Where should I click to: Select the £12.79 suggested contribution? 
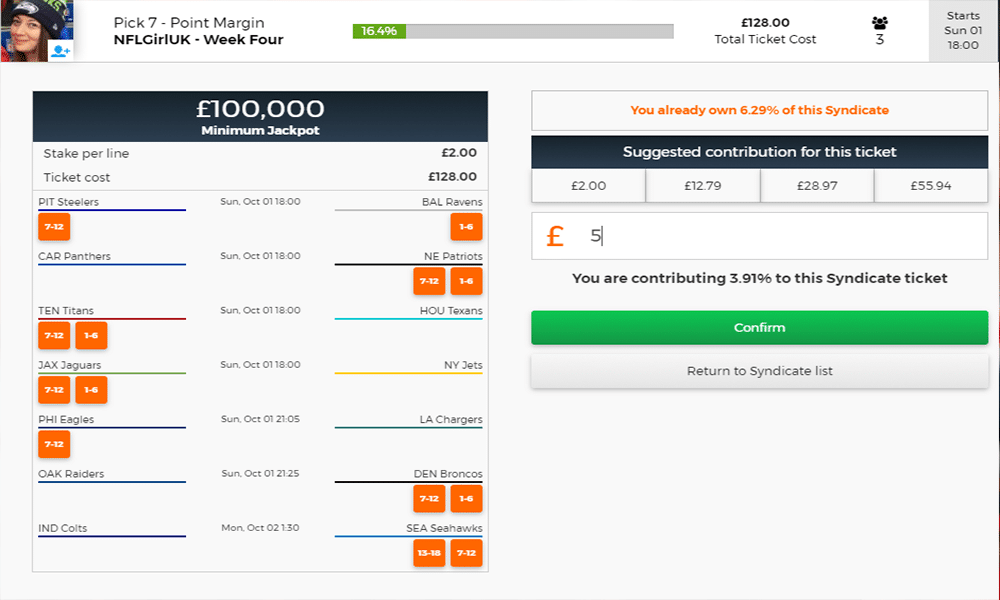pyautogui.click(x=703, y=185)
